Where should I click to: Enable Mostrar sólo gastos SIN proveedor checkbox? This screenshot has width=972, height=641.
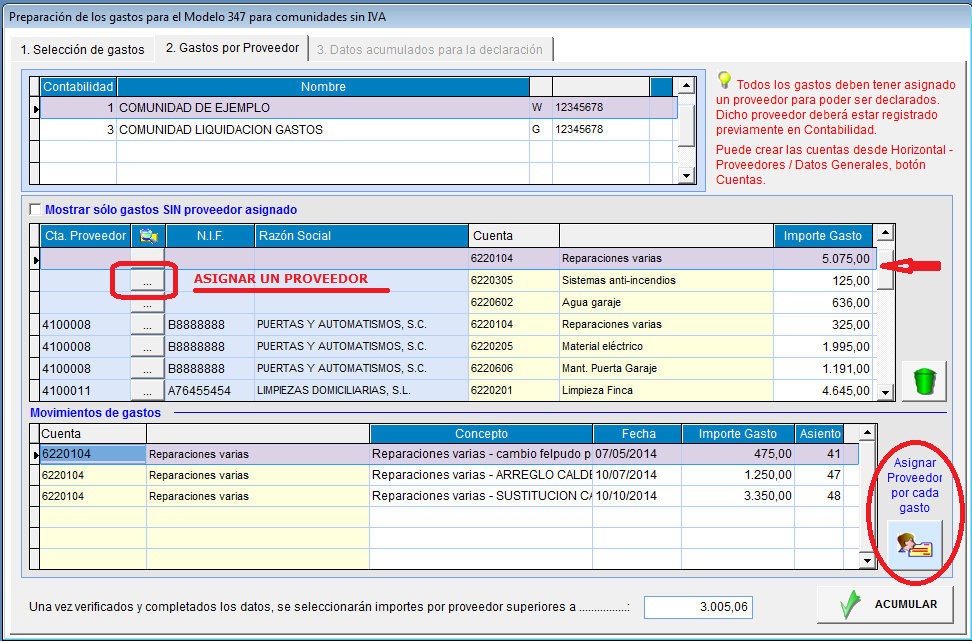point(36,210)
